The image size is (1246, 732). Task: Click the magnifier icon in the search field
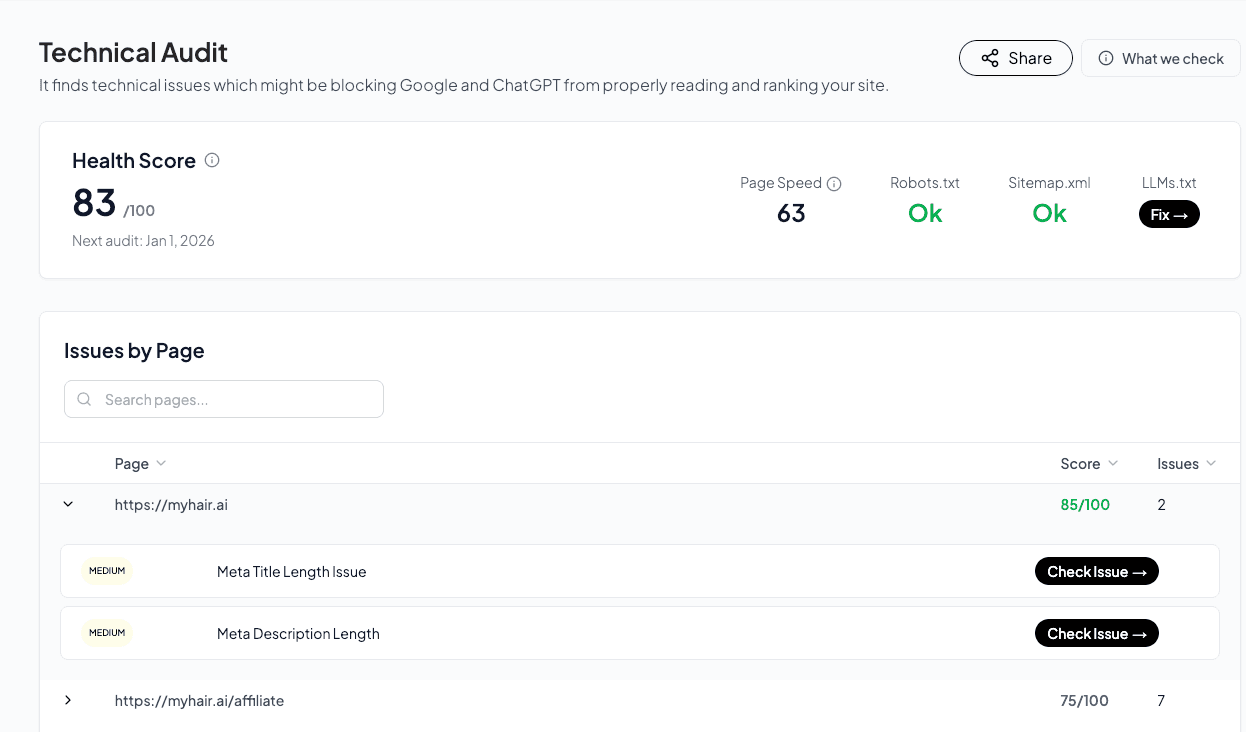[x=84, y=399]
